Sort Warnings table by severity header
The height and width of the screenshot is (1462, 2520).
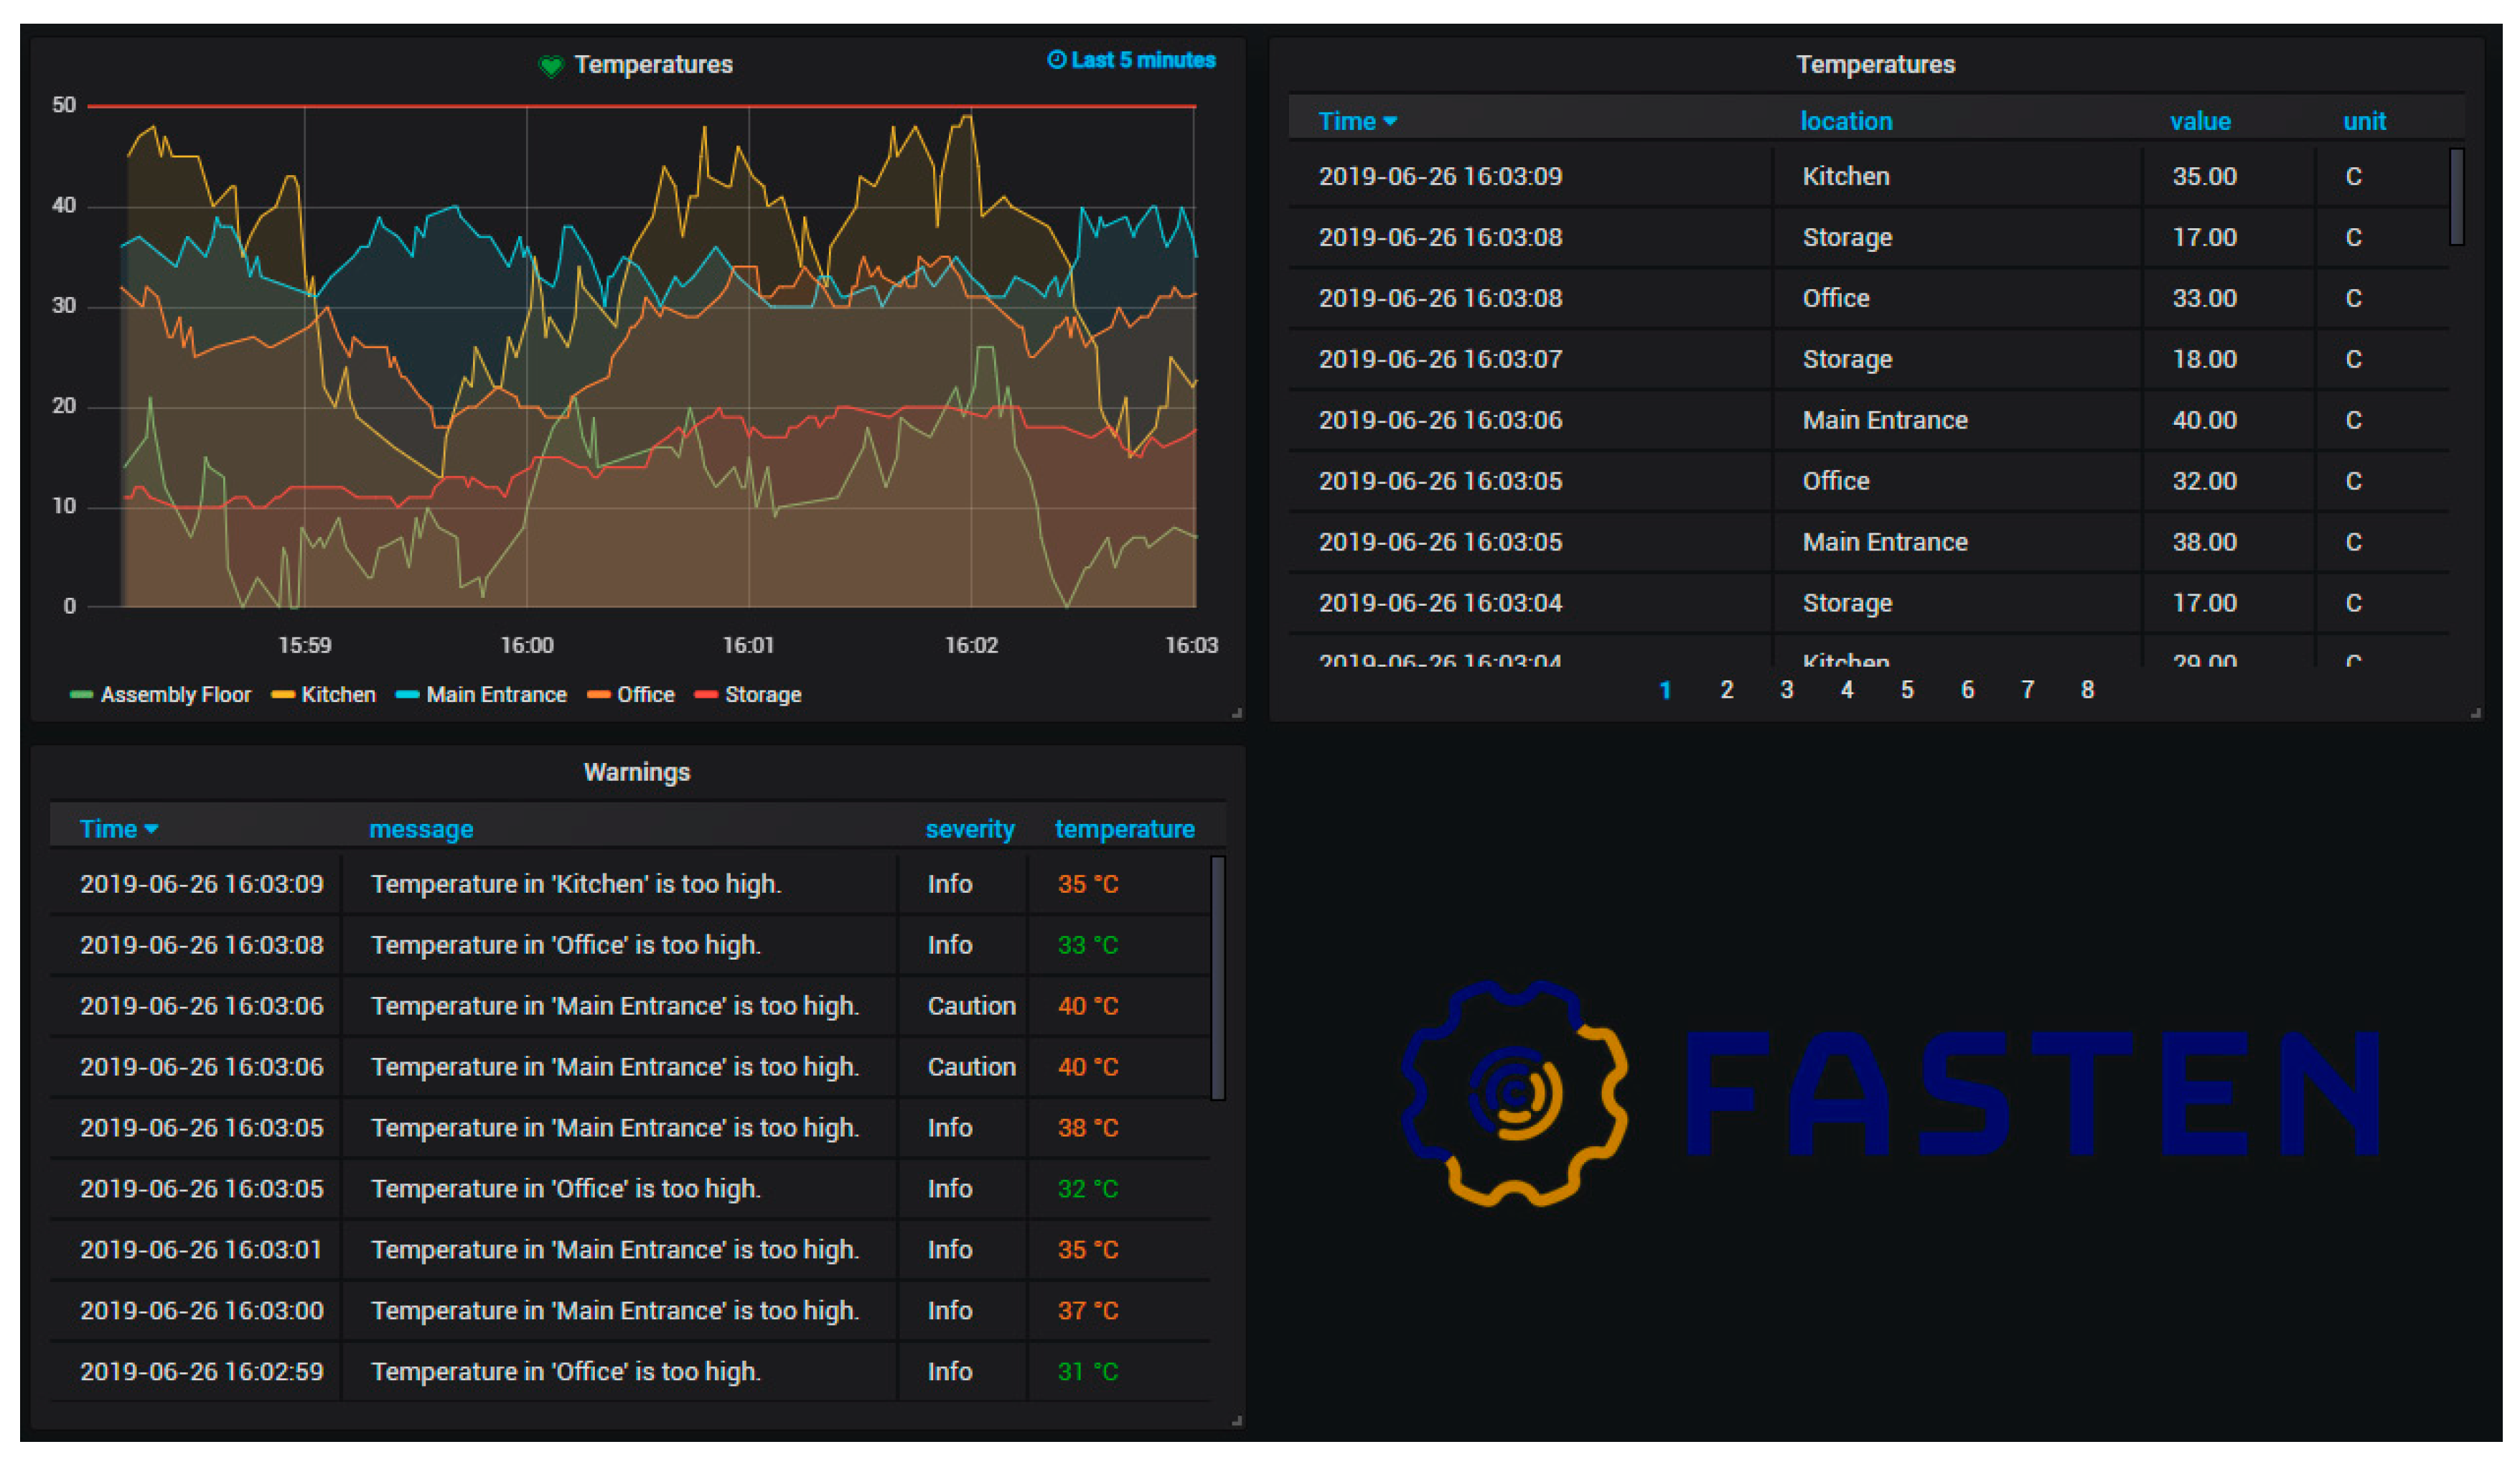(969, 829)
